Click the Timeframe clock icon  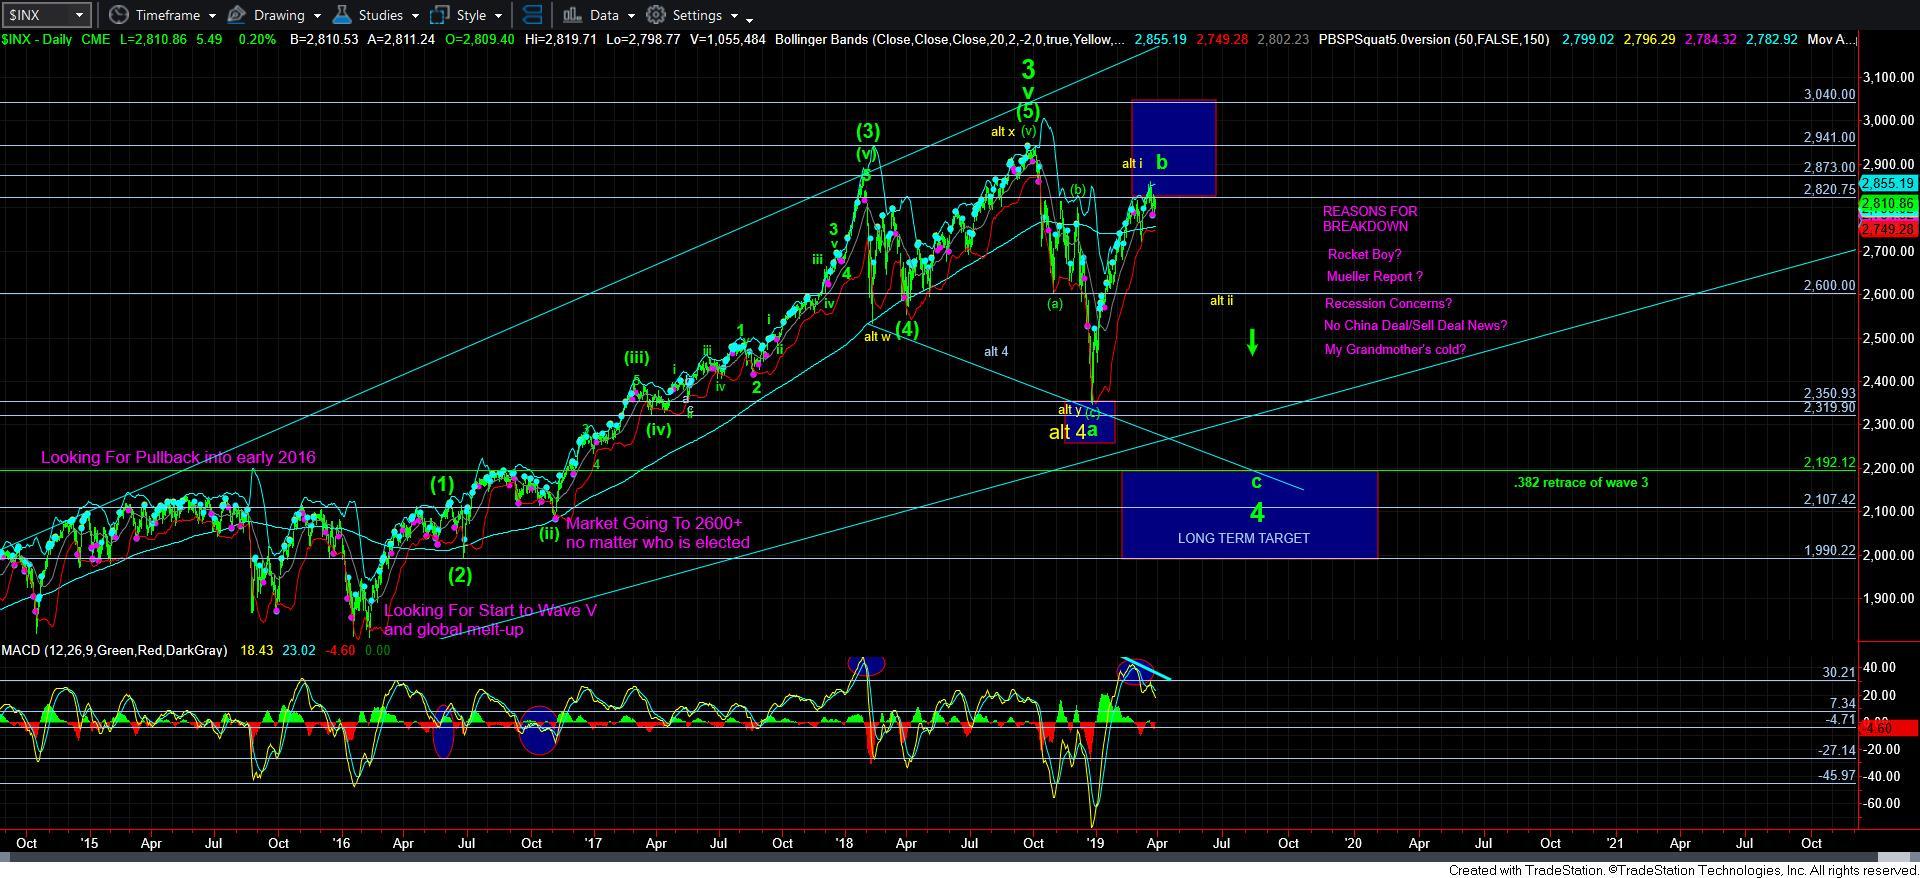click(x=119, y=15)
